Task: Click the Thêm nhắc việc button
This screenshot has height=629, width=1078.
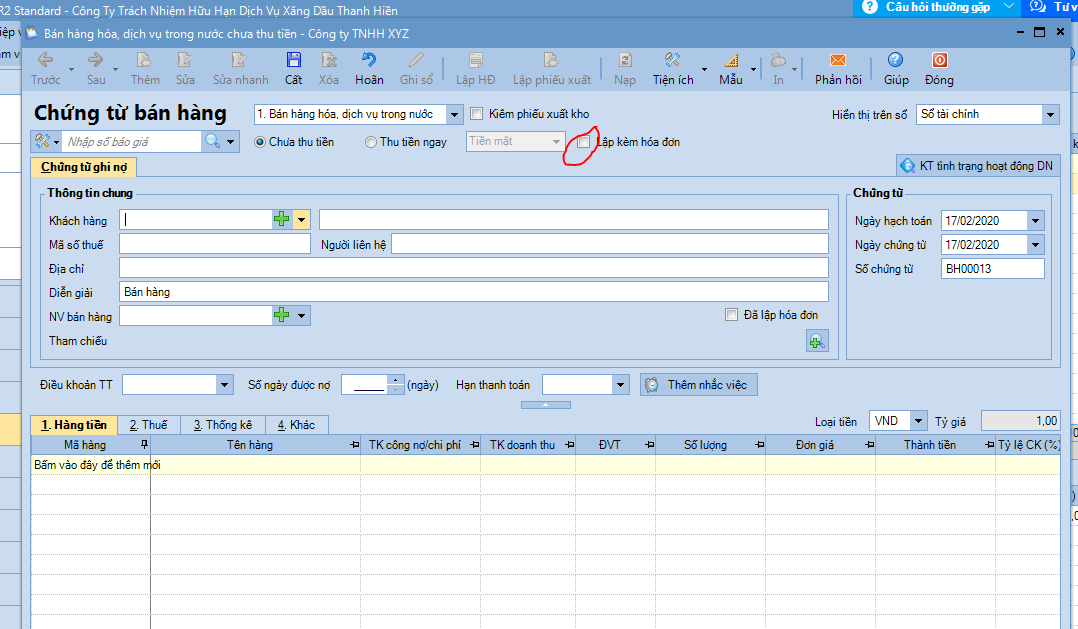Action: click(699, 385)
